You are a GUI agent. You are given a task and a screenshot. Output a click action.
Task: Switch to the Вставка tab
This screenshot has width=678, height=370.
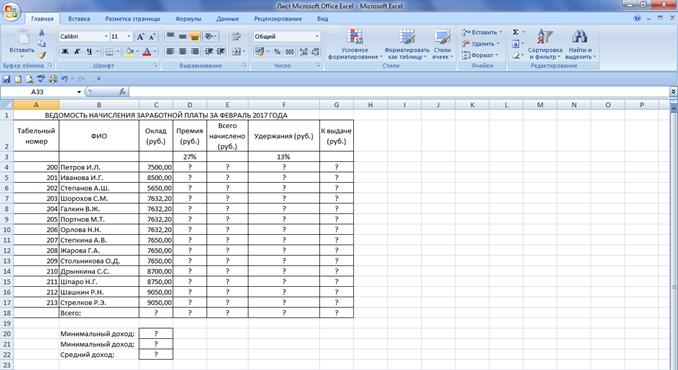pyautogui.click(x=79, y=19)
